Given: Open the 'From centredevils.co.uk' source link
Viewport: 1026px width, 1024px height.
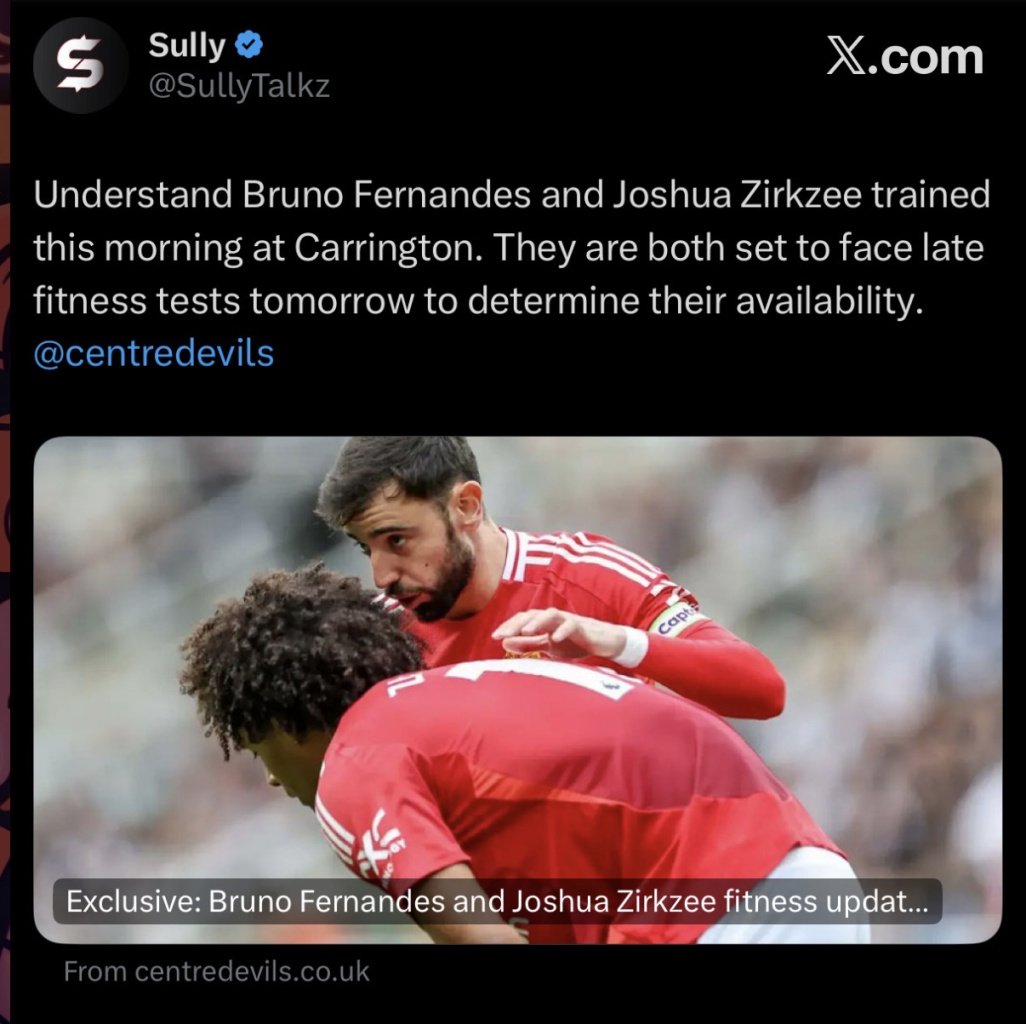Looking at the screenshot, I should point(217,971).
